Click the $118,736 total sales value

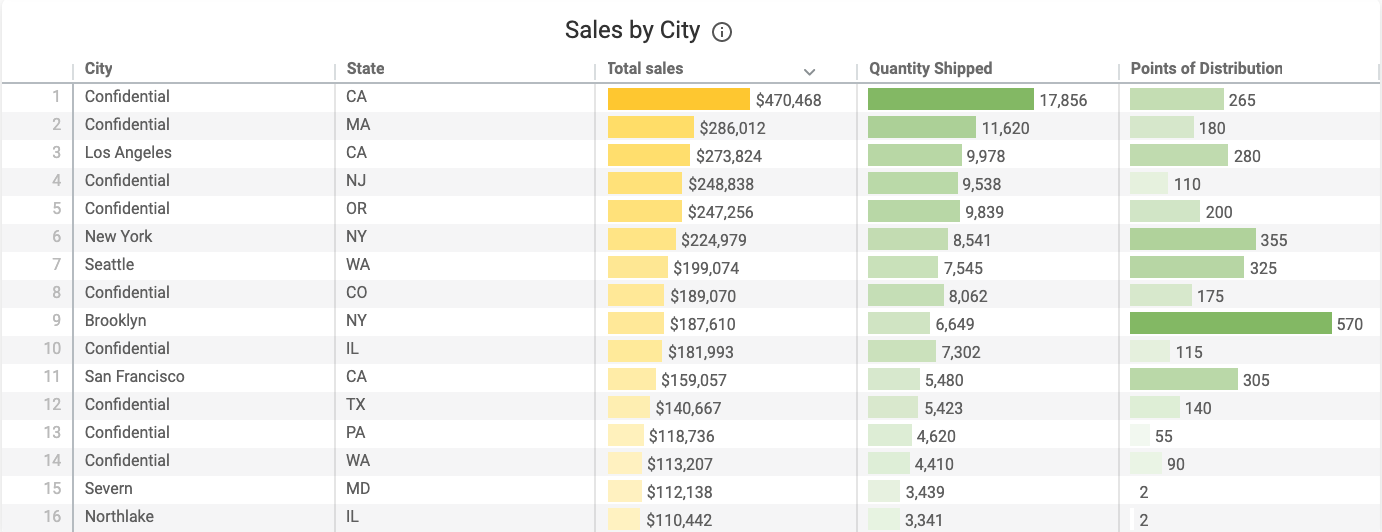click(x=681, y=436)
